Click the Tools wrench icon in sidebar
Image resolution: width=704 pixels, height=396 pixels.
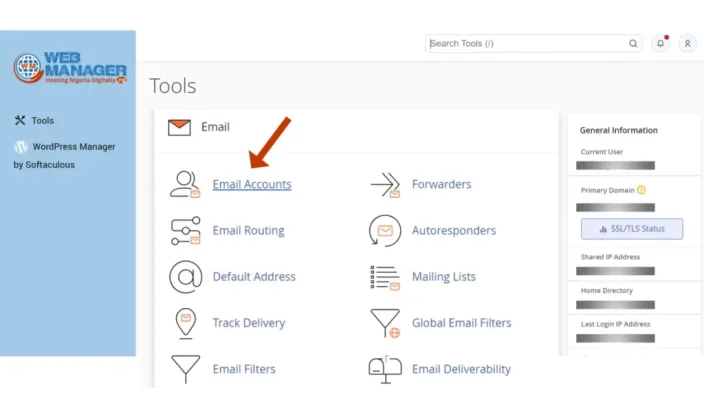click(x=20, y=120)
